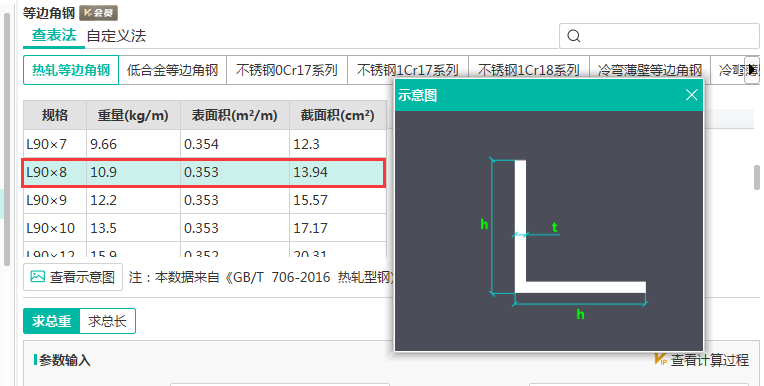Open the 查看示意图 diagram button
The image size is (764, 386).
point(73,277)
